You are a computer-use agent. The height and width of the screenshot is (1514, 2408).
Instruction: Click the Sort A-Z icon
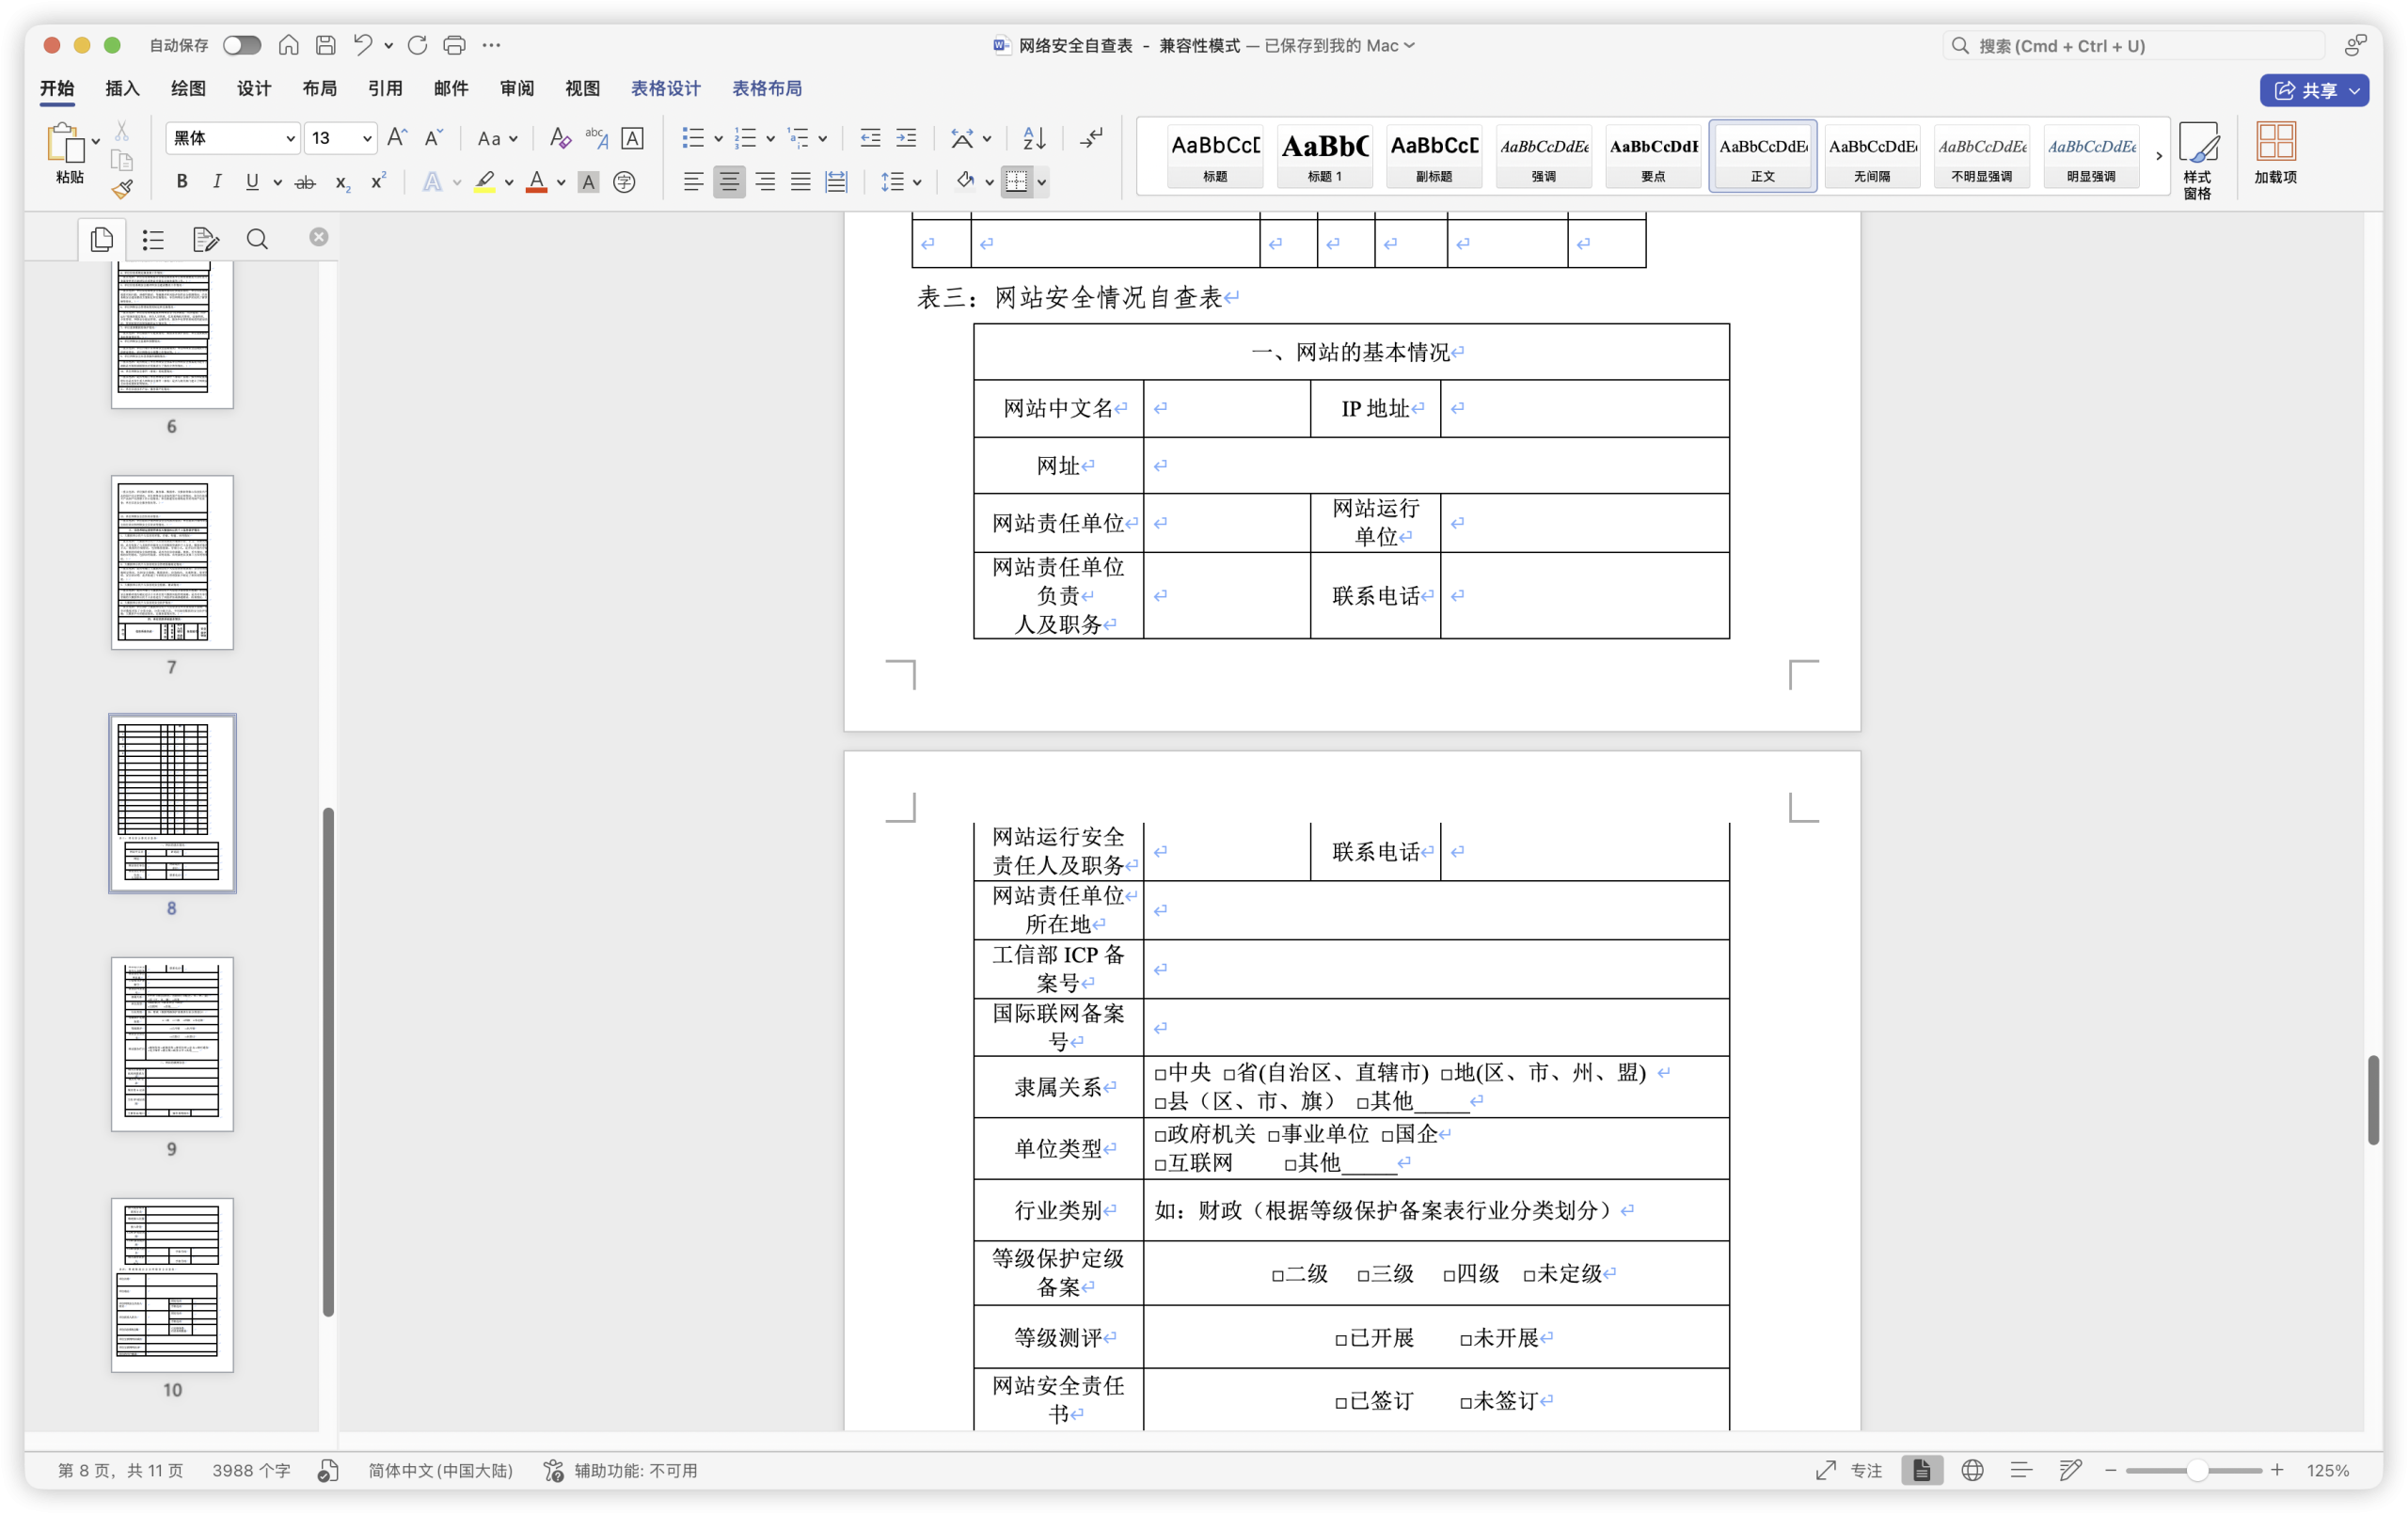click(x=1034, y=138)
